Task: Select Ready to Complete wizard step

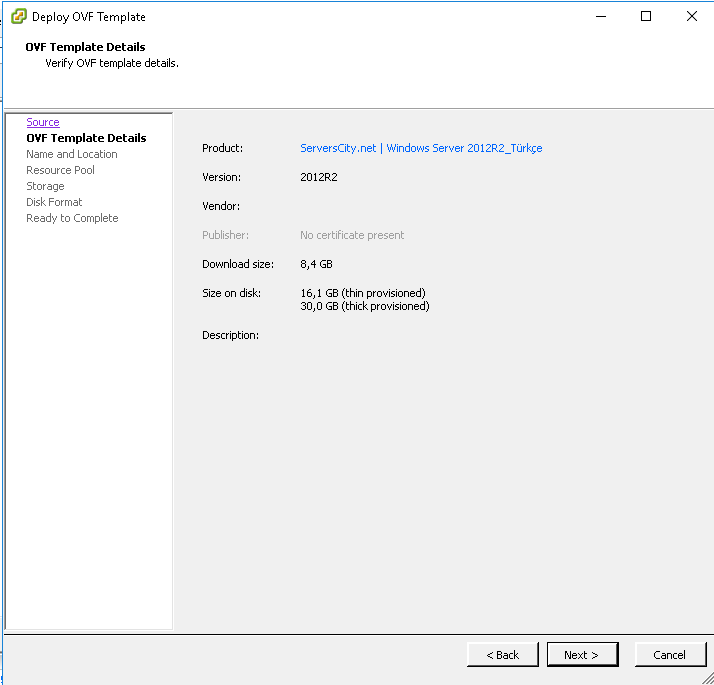Action: [72, 218]
